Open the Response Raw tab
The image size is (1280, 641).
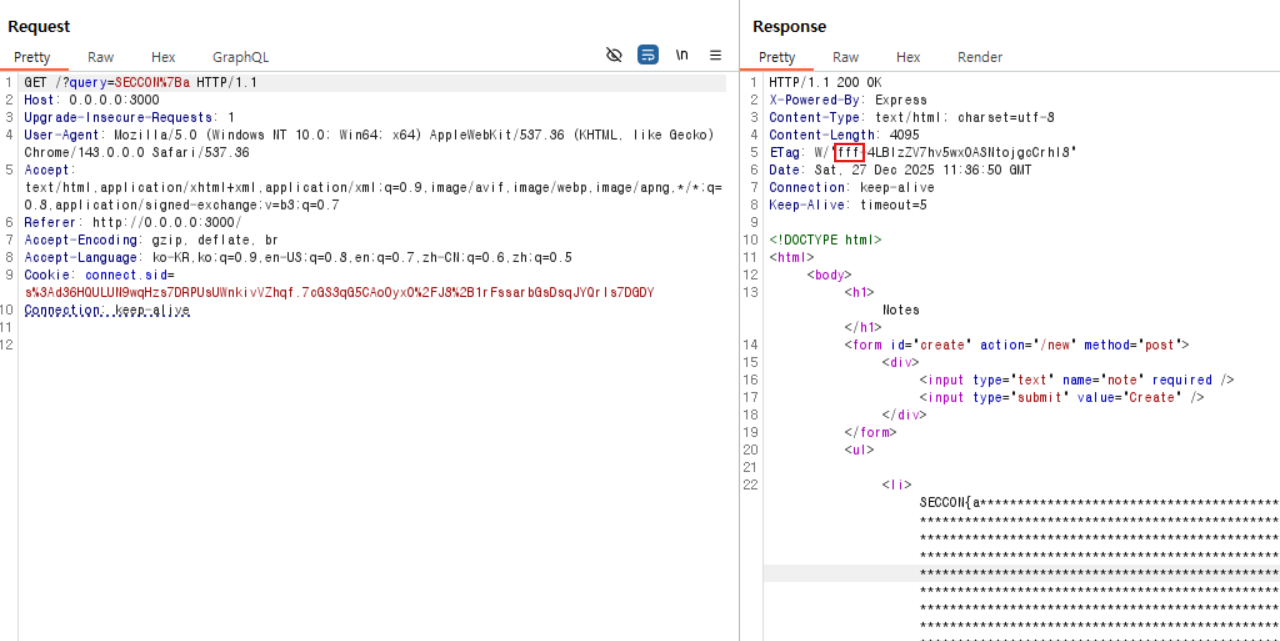[x=845, y=57]
